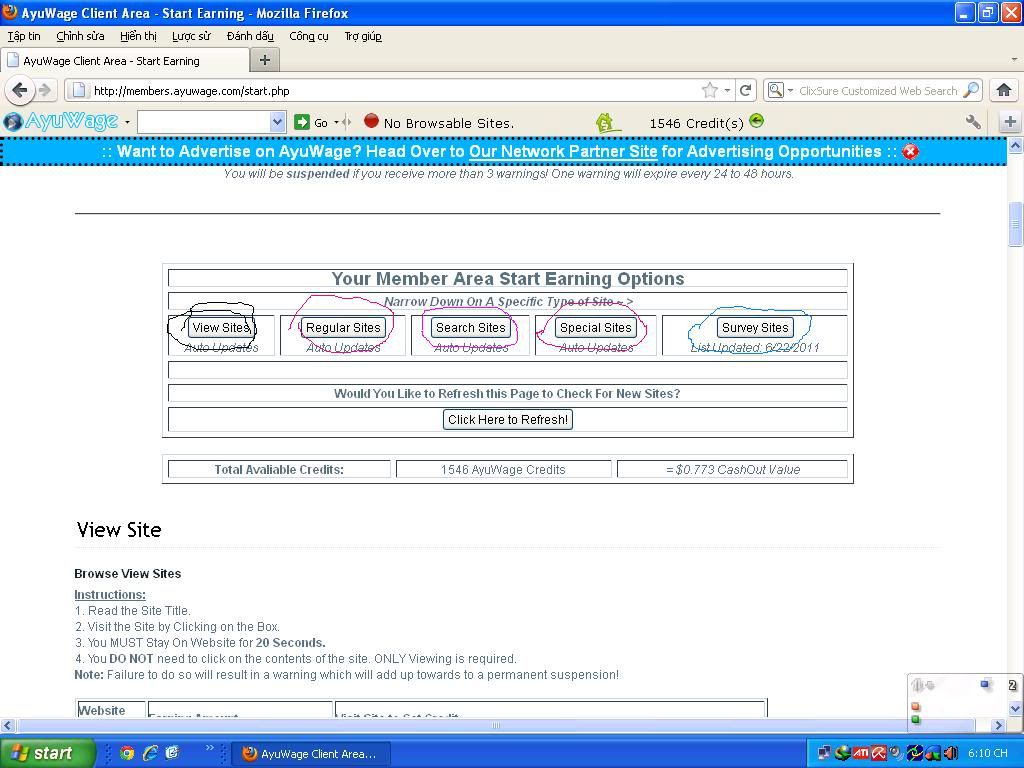Click the Browse View Sites heading

point(127,573)
